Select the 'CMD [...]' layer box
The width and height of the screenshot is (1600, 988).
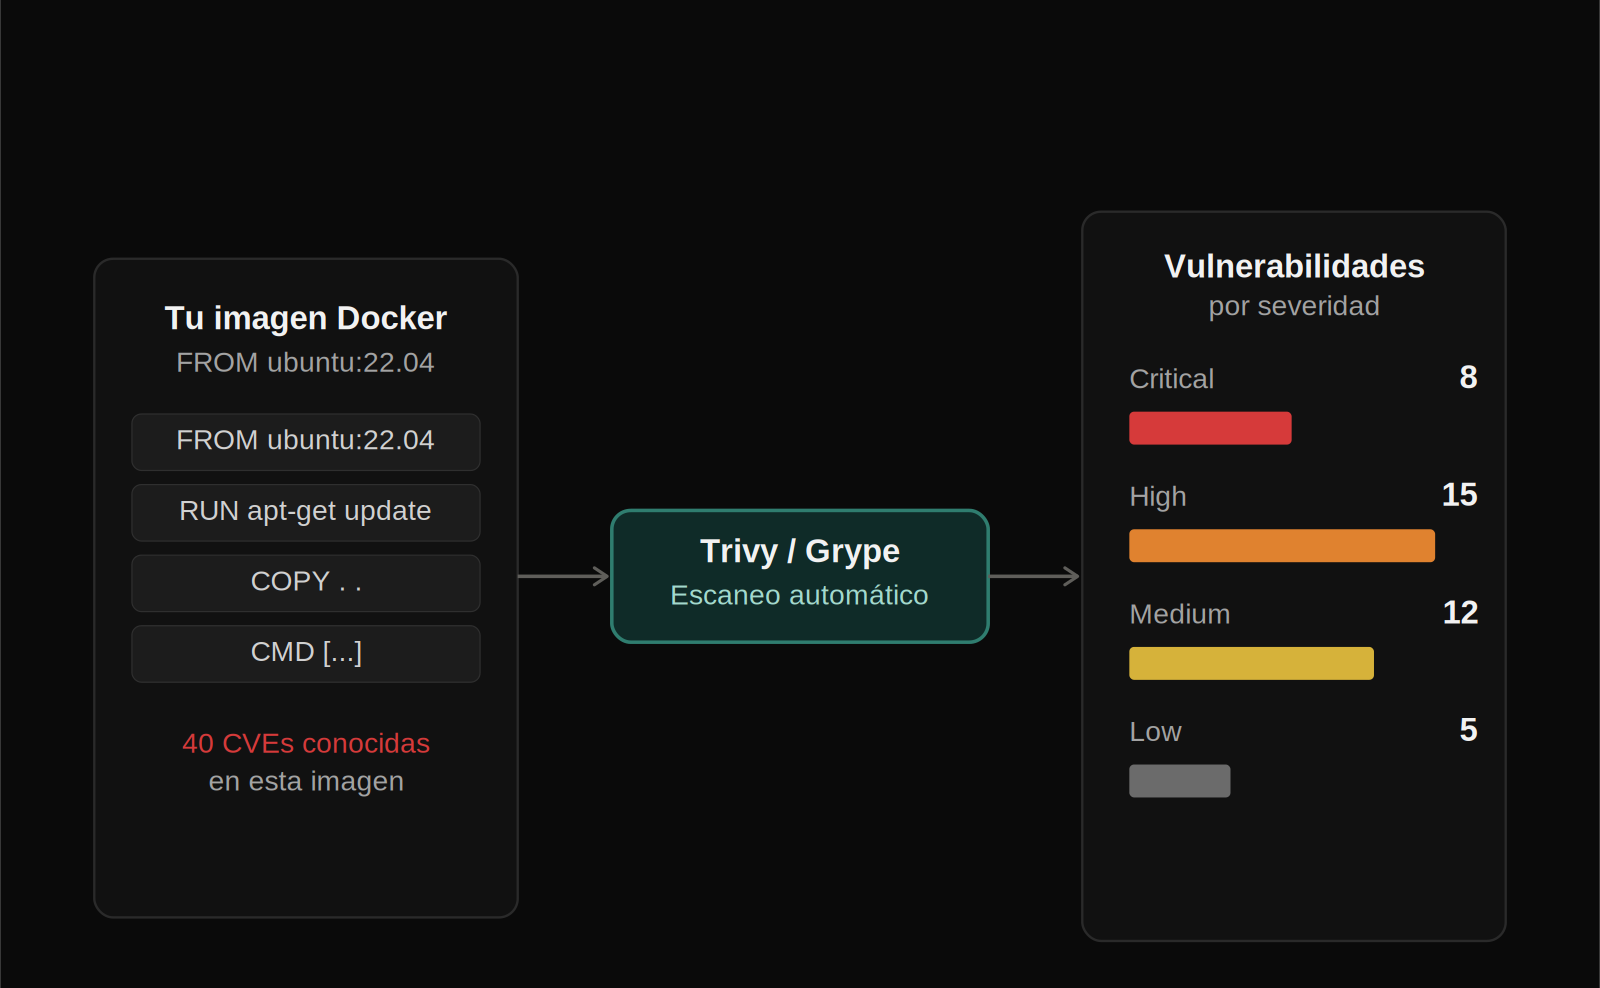tap(306, 654)
